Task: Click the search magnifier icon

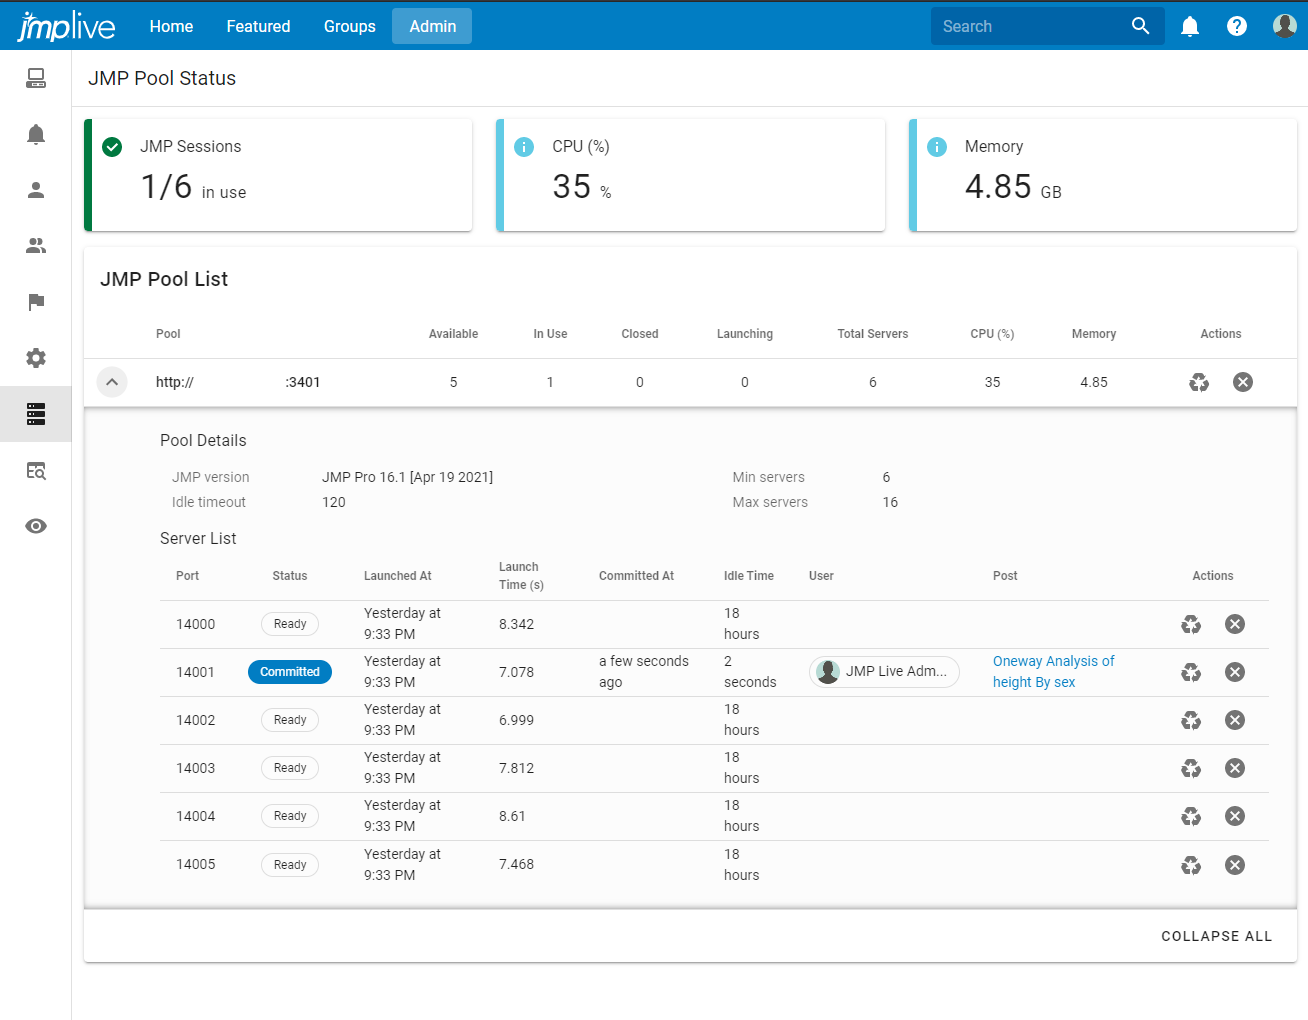Action: coord(1140,26)
